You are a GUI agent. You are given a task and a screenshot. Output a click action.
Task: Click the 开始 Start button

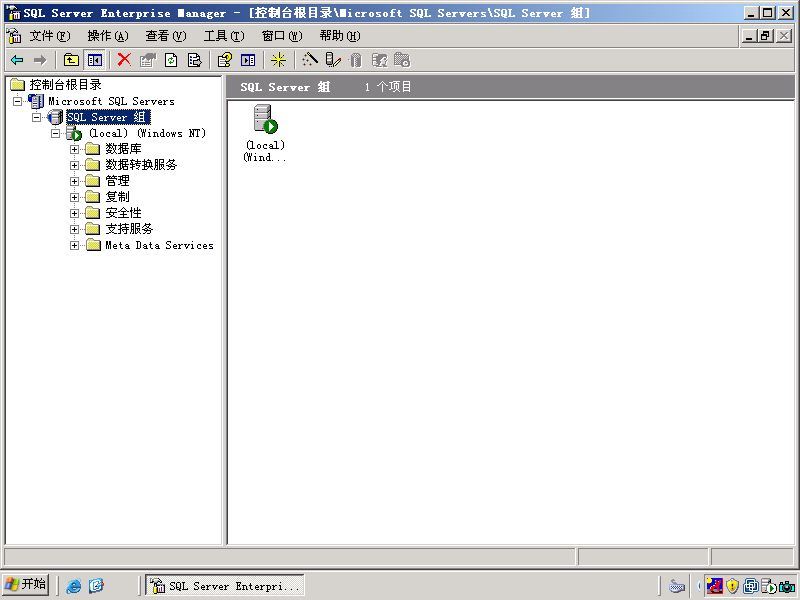tap(26, 584)
